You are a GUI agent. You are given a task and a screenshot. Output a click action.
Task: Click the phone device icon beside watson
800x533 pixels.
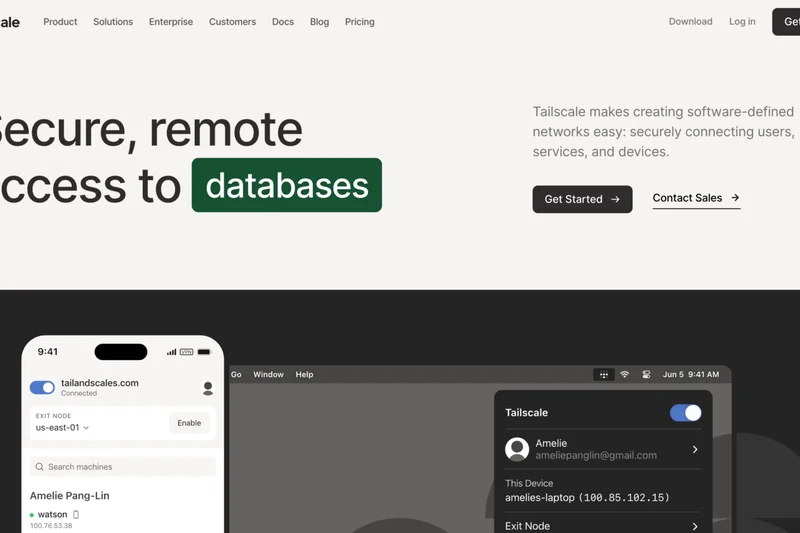(x=76, y=515)
